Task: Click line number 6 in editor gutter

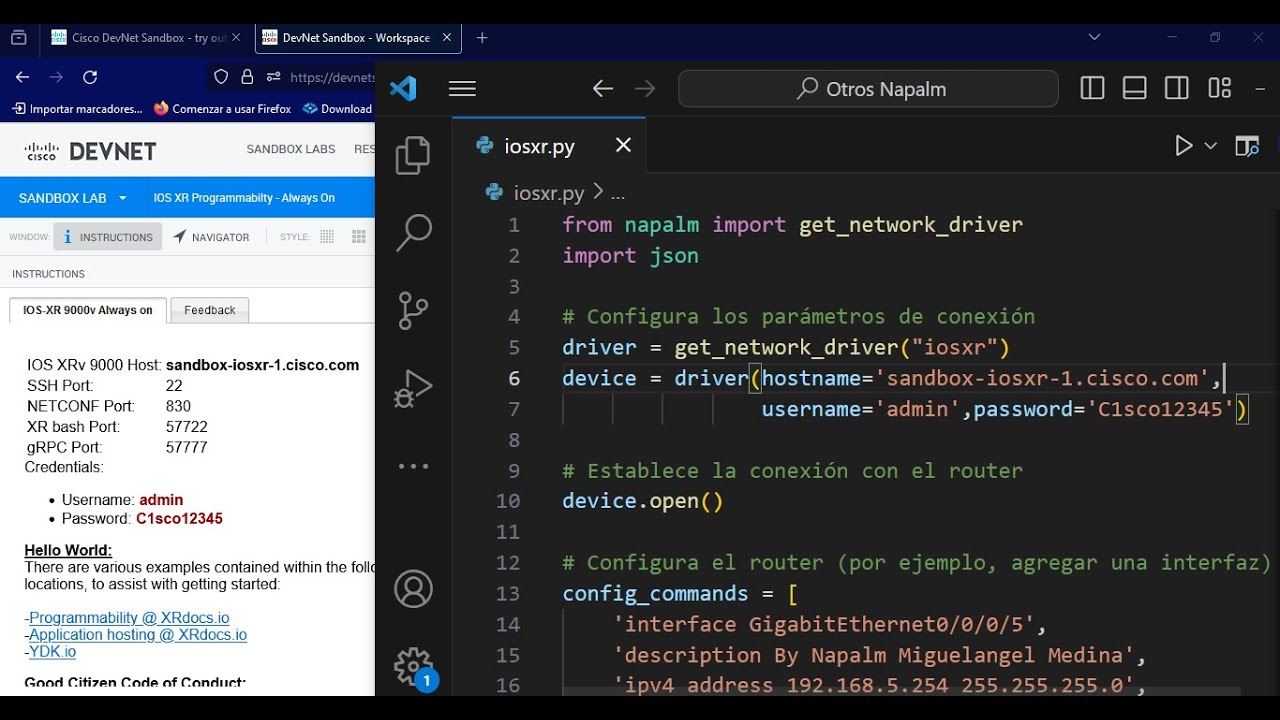Action: pos(514,378)
